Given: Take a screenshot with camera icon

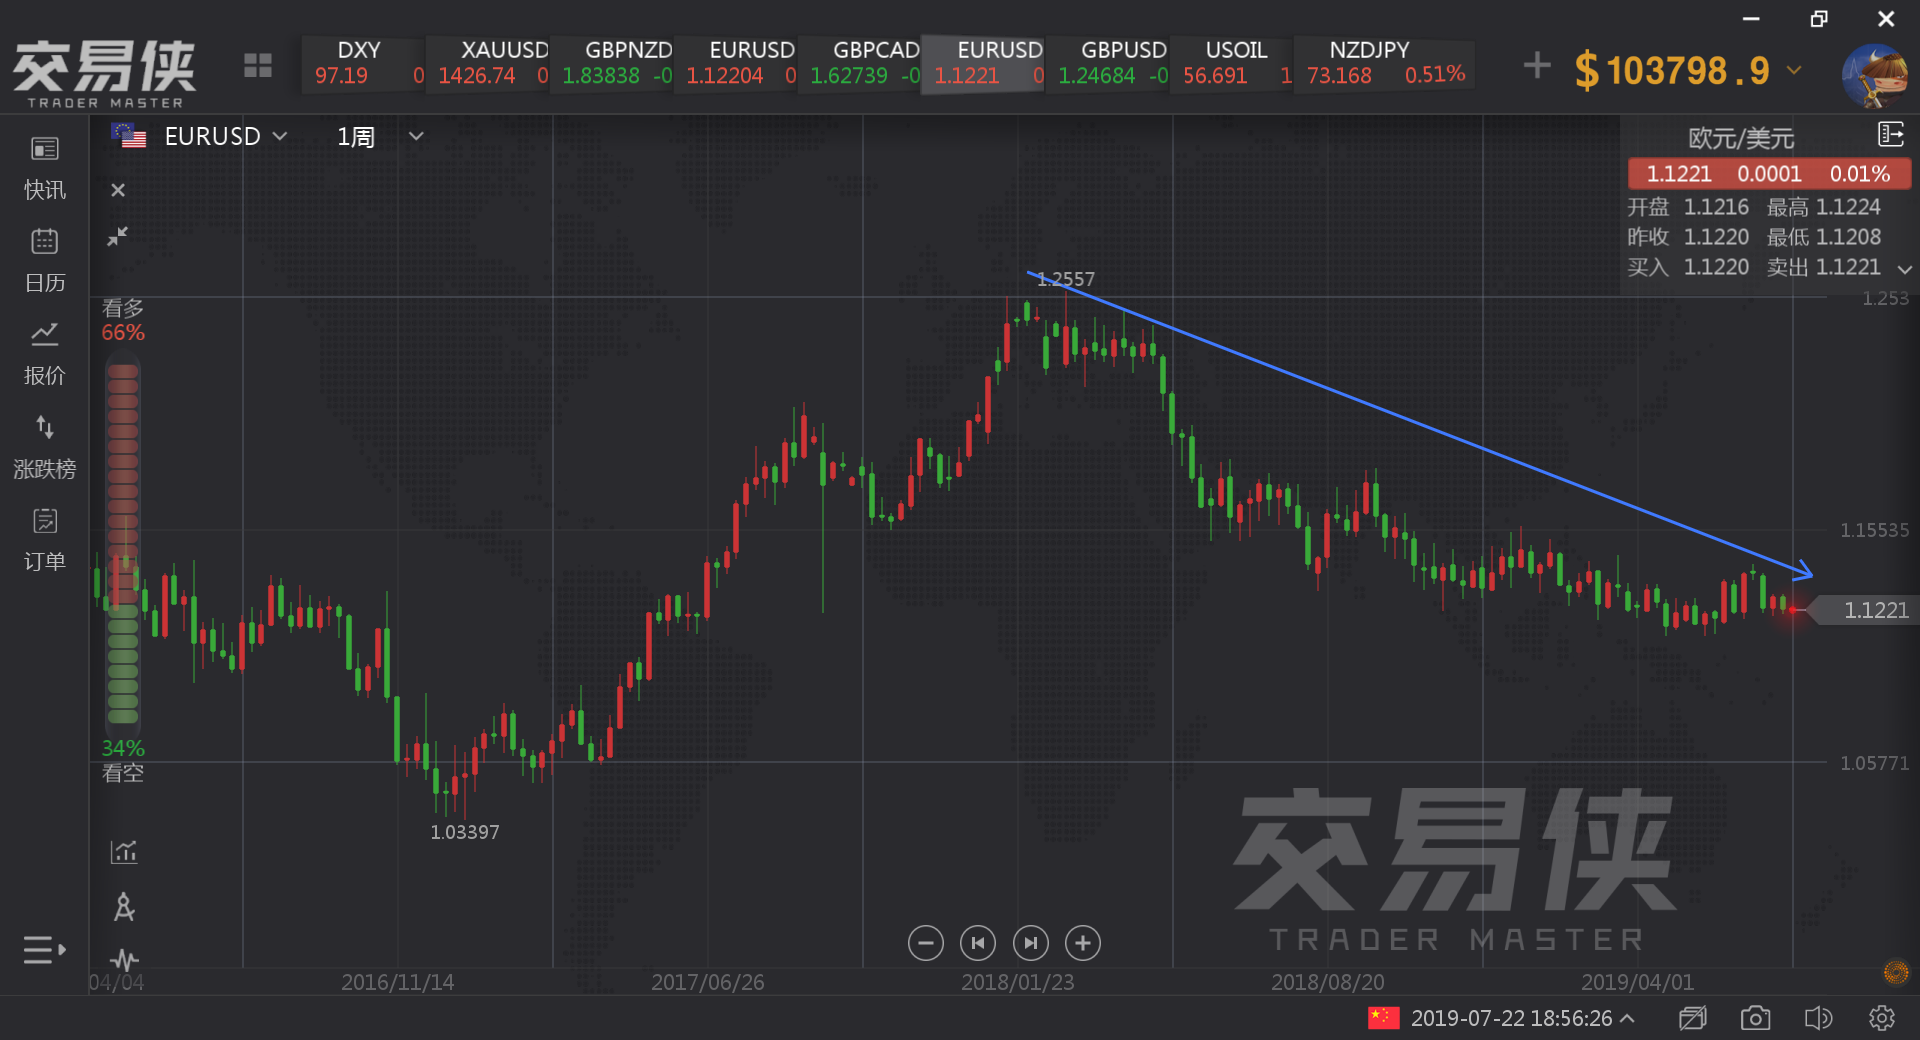Looking at the screenshot, I should [x=1755, y=1018].
